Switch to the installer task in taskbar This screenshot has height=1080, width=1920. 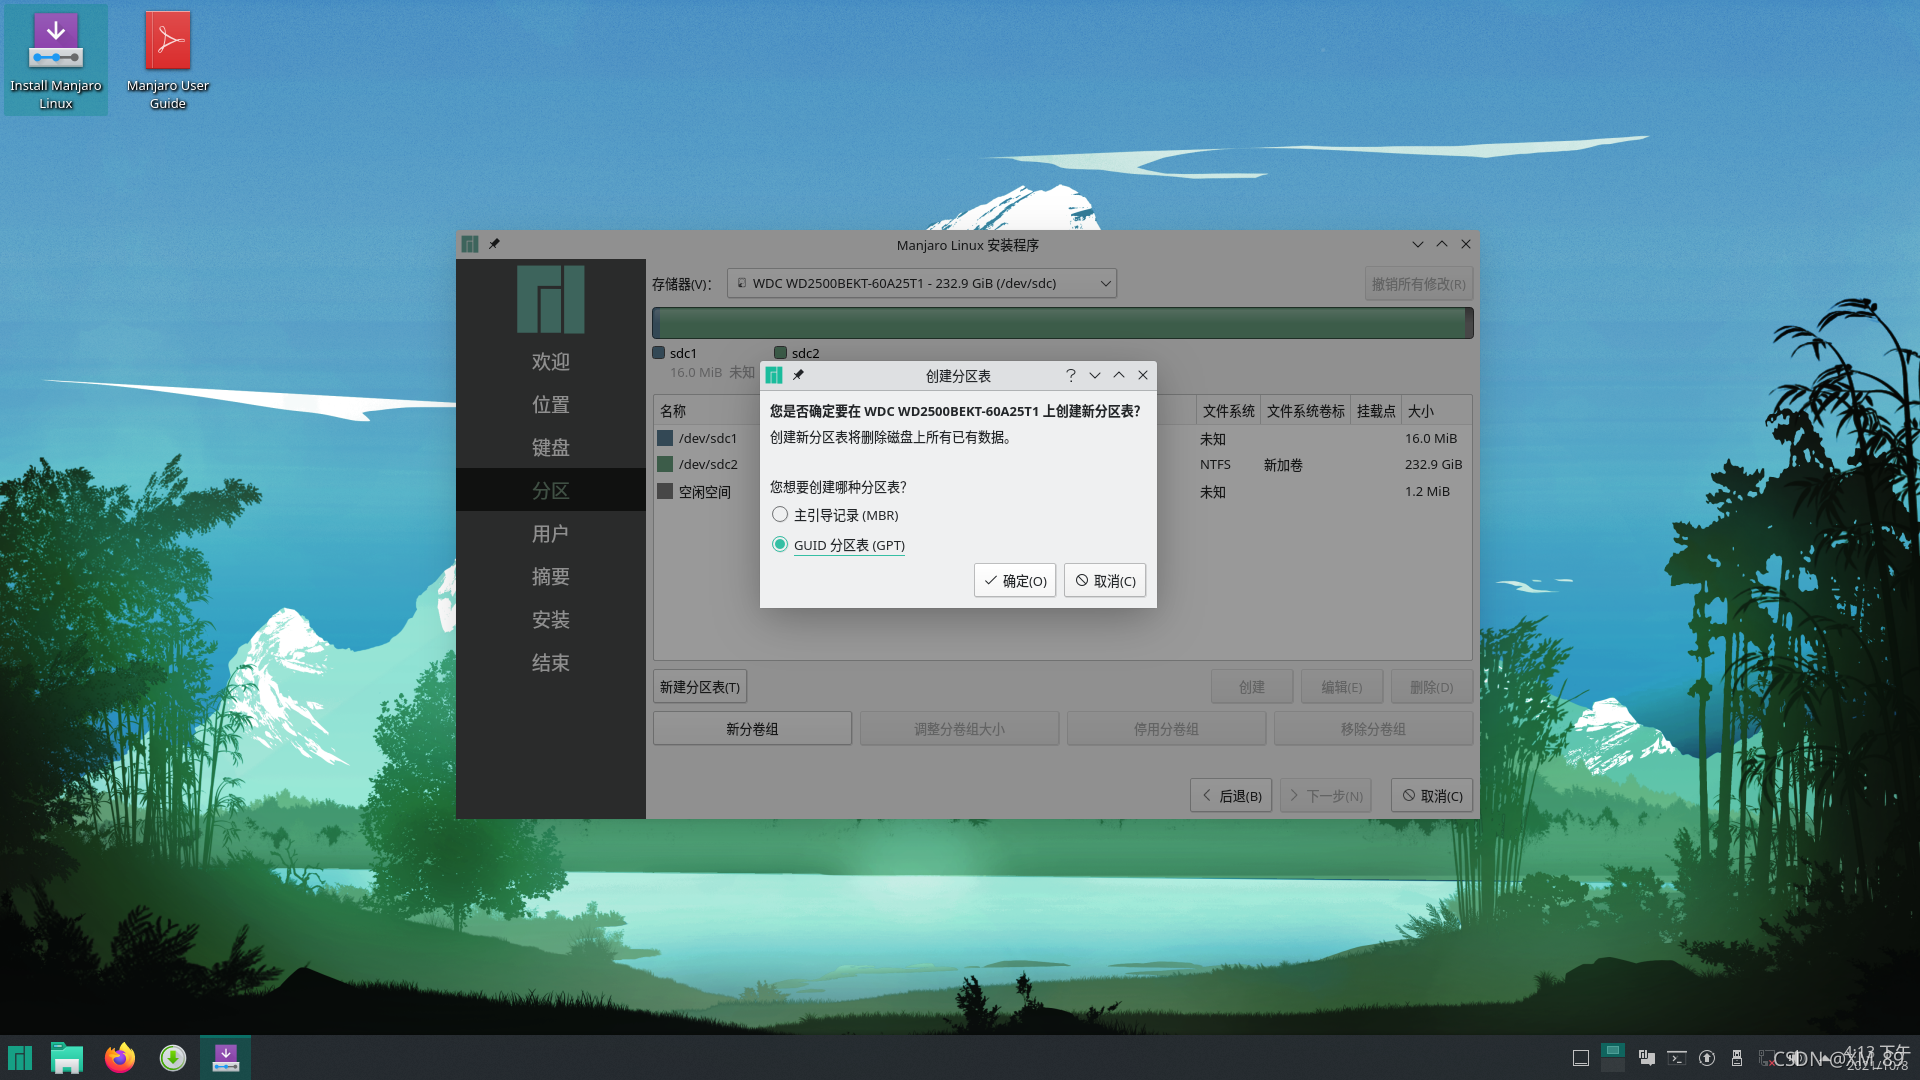pos(226,1058)
